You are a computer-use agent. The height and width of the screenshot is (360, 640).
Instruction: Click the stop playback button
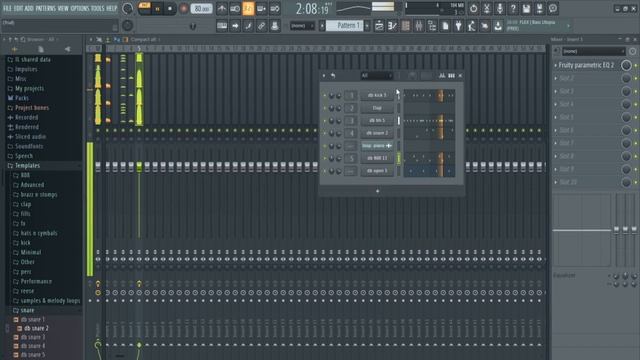(170, 9)
